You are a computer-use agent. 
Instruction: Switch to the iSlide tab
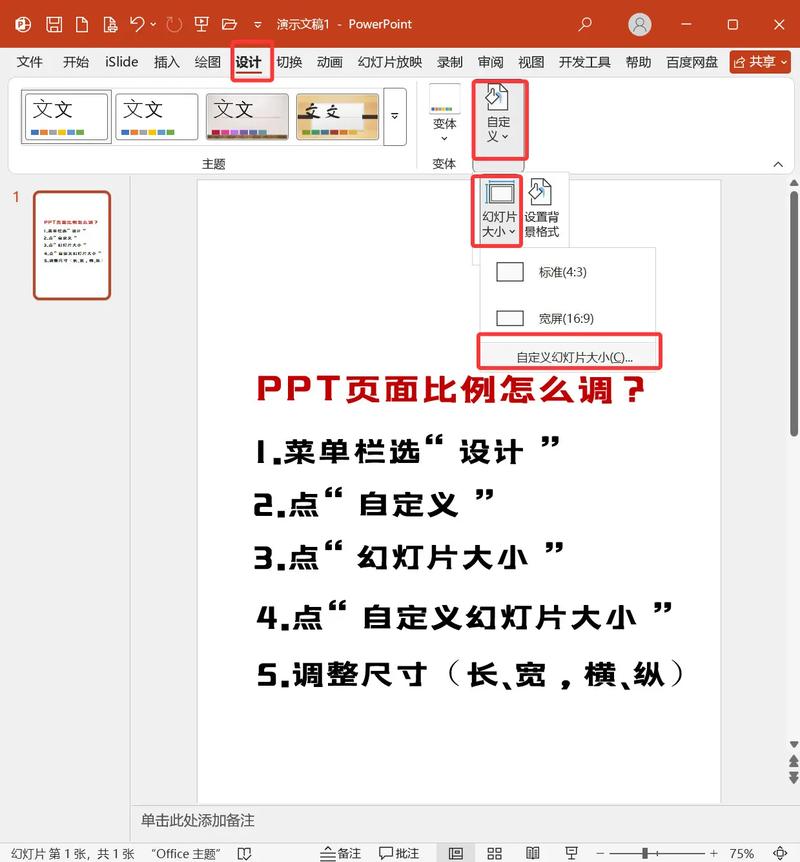click(x=122, y=62)
